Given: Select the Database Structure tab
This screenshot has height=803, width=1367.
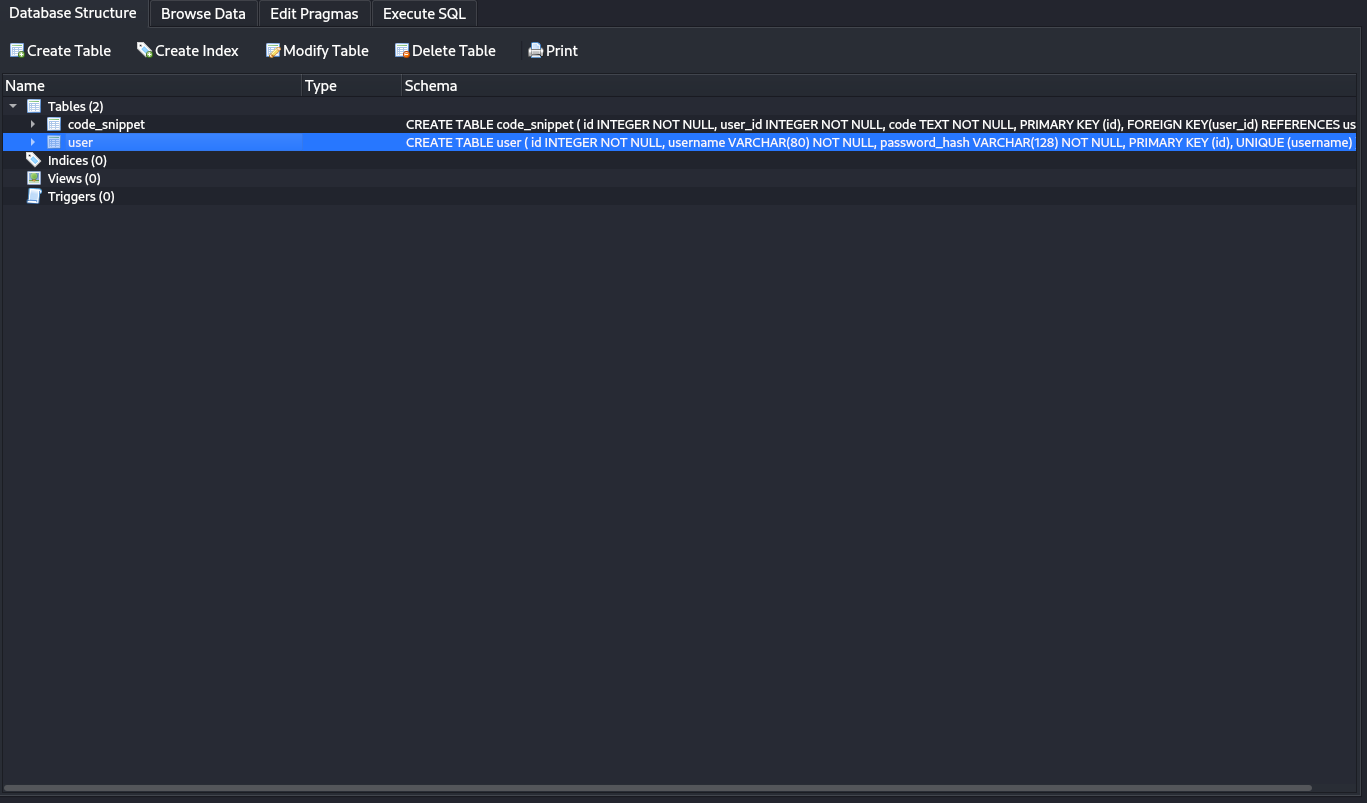Looking at the screenshot, I should 73,13.
